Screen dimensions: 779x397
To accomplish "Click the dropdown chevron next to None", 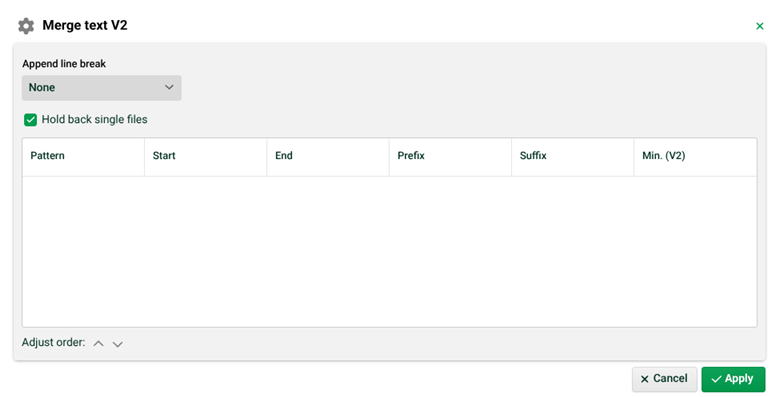I will coord(169,87).
